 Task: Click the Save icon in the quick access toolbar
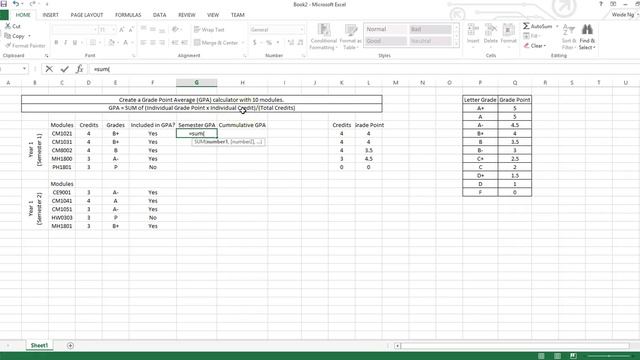tap(4, 4)
